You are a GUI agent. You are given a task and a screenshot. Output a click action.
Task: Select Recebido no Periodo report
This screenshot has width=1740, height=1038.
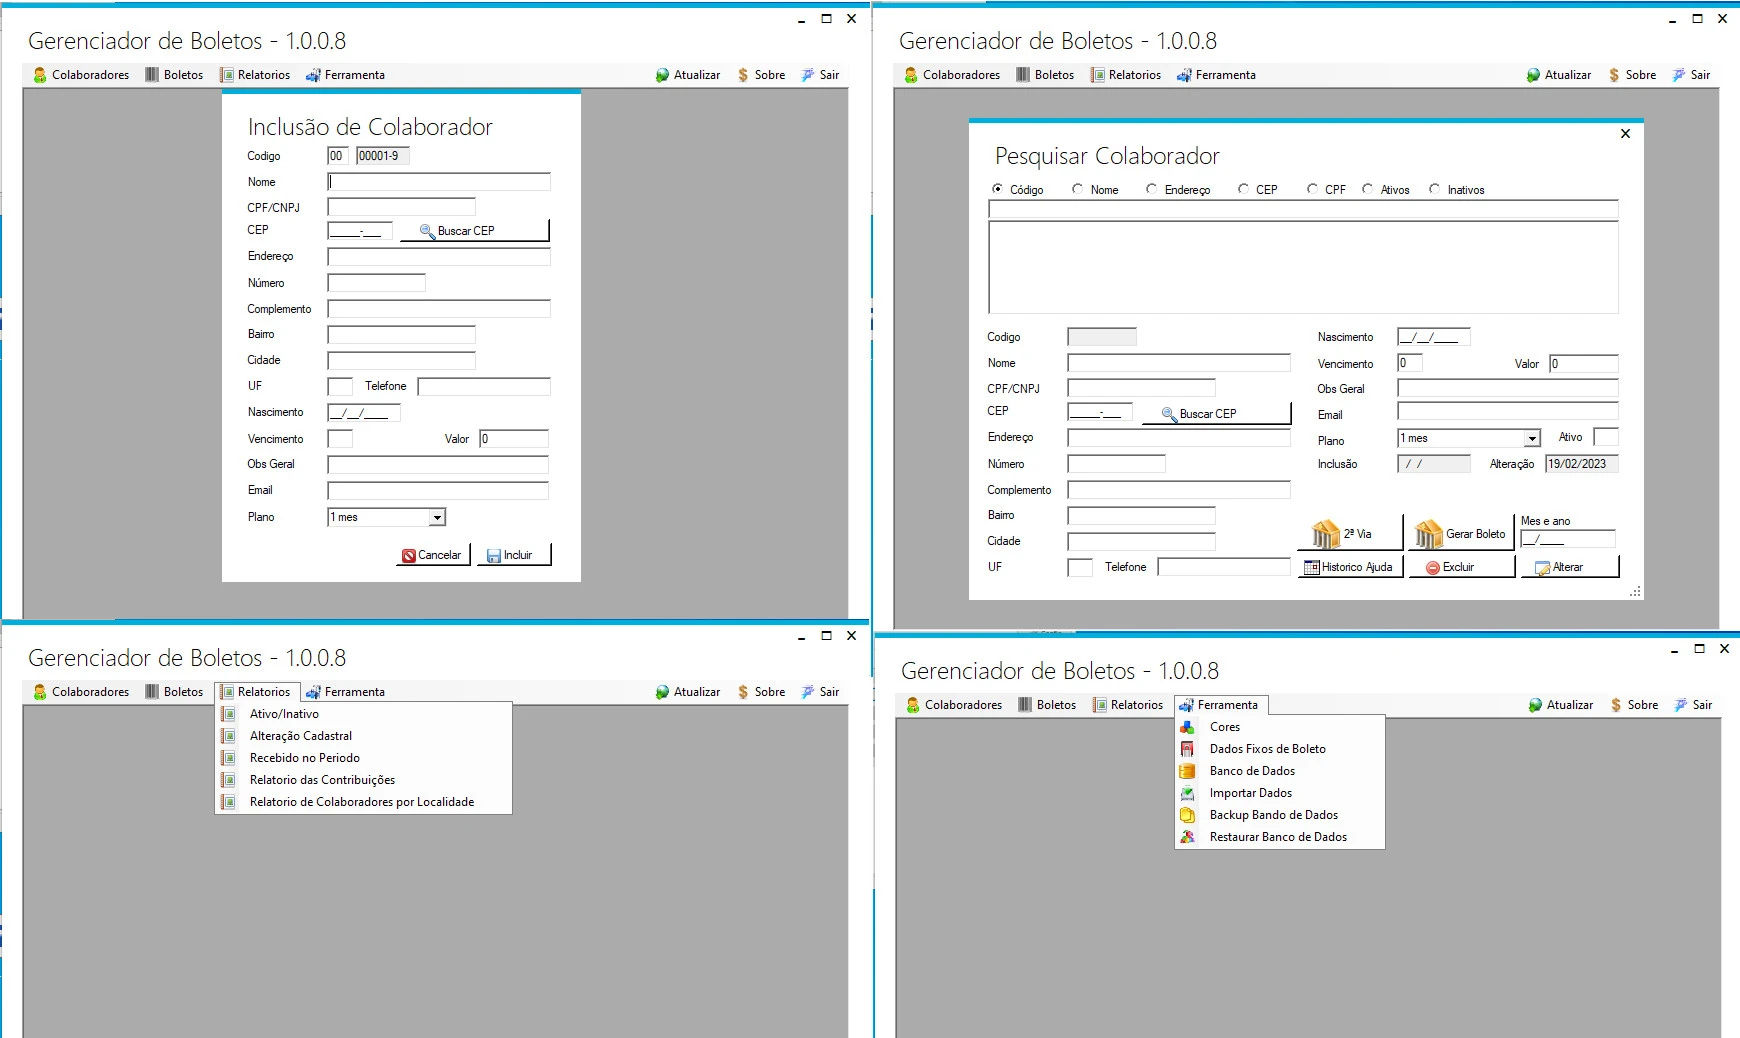pyautogui.click(x=304, y=758)
